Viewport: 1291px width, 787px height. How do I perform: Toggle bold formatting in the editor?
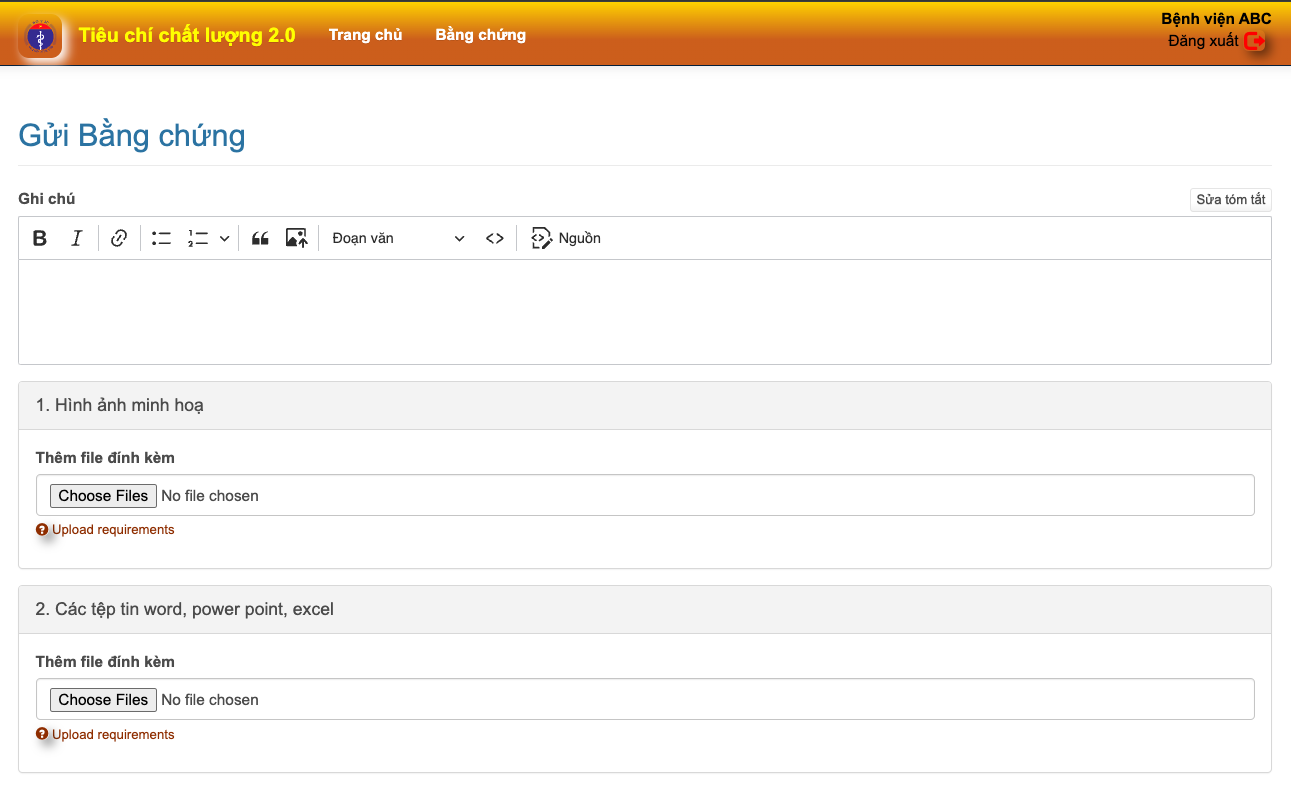pos(40,238)
